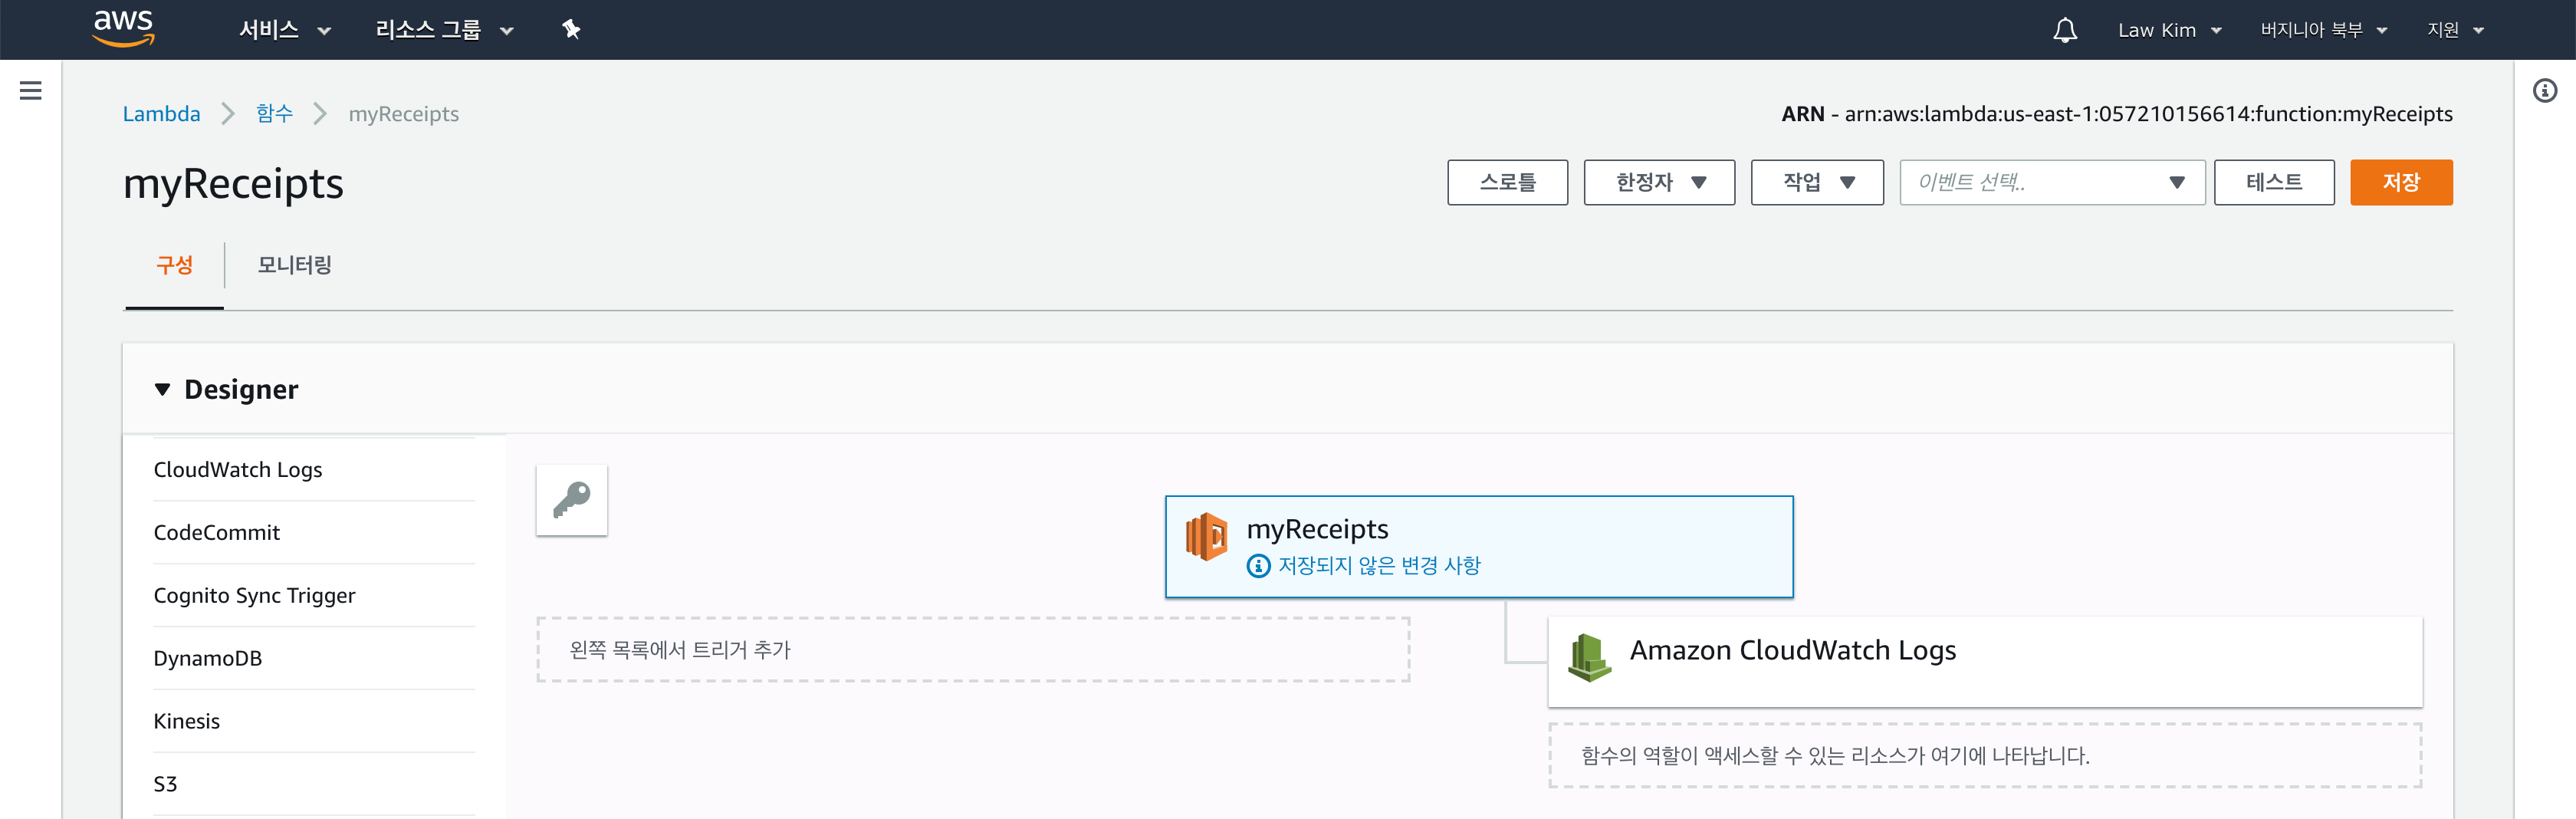The width and height of the screenshot is (2576, 819).
Task: Click the 왼쪽 목록에서 트리거 추가 placeholder box
Action: [x=973, y=650]
